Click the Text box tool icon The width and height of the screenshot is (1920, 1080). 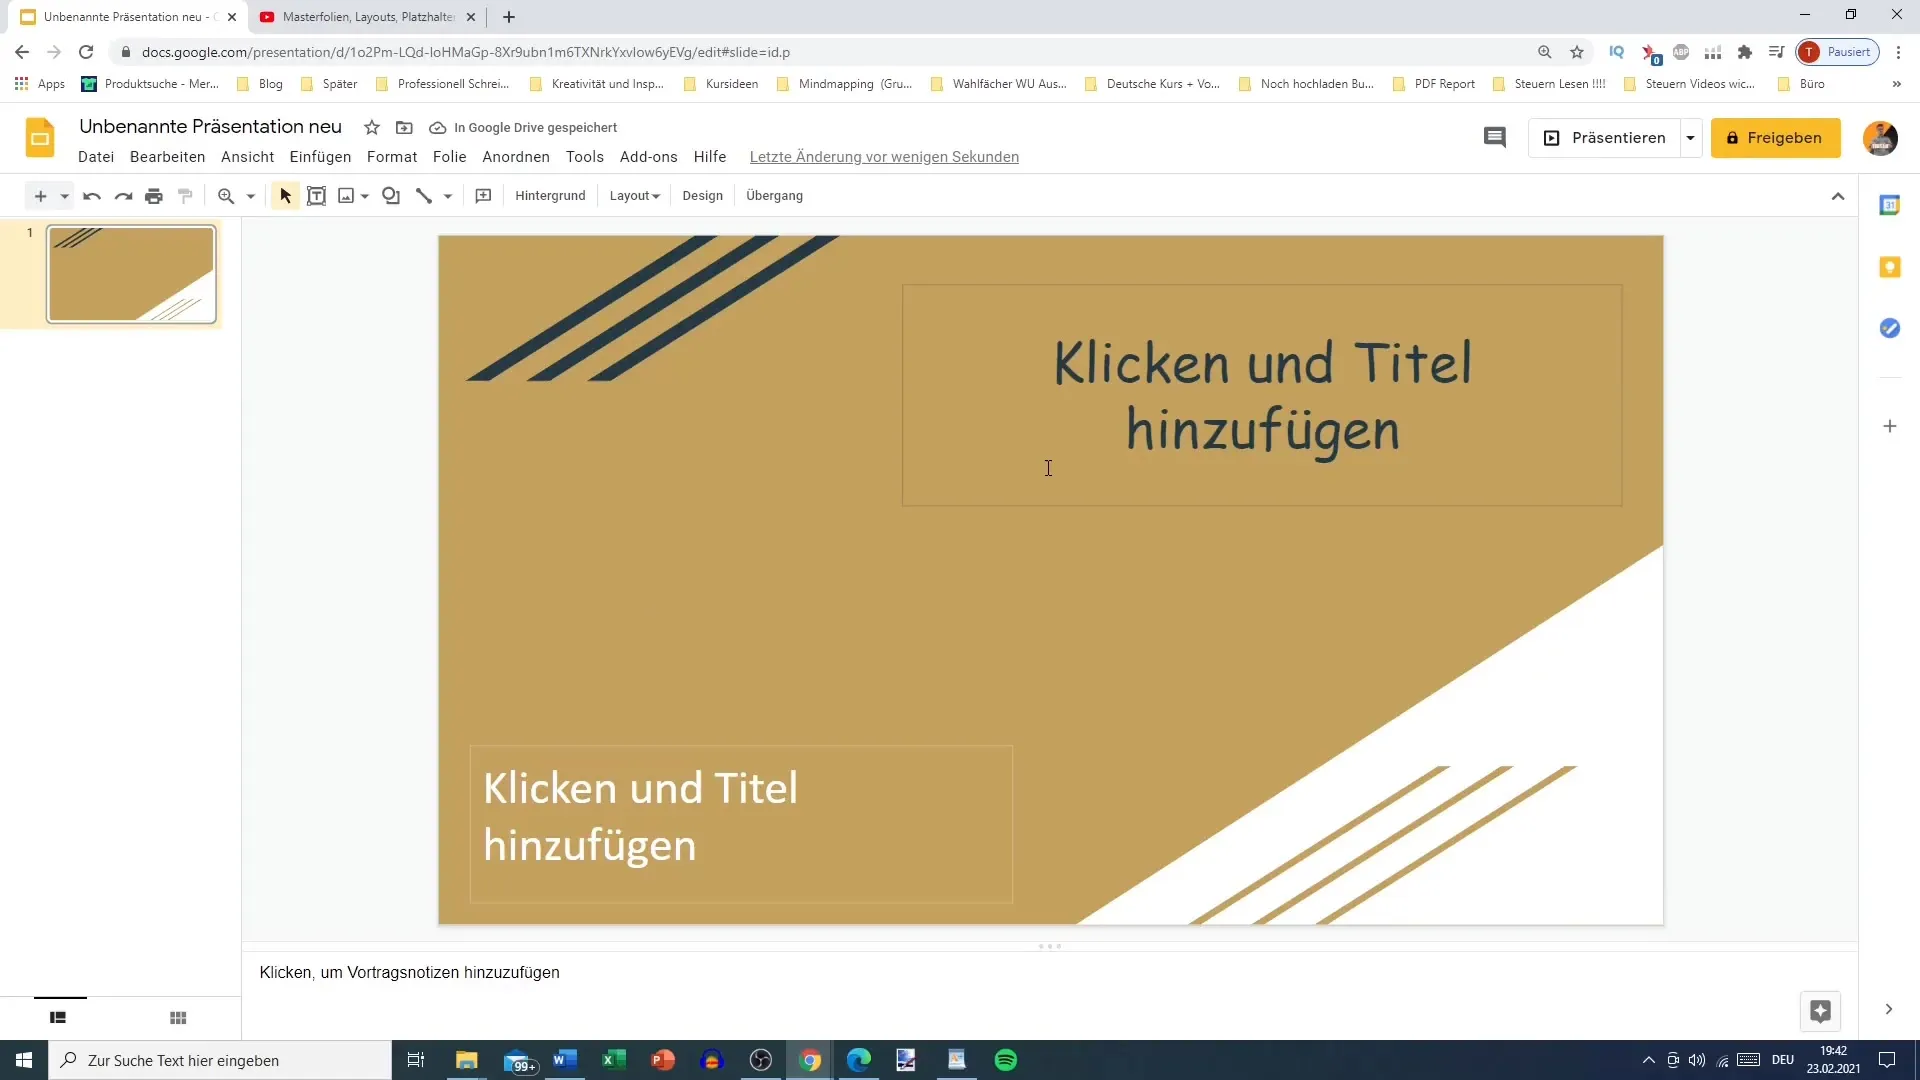pyautogui.click(x=314, y=195)
